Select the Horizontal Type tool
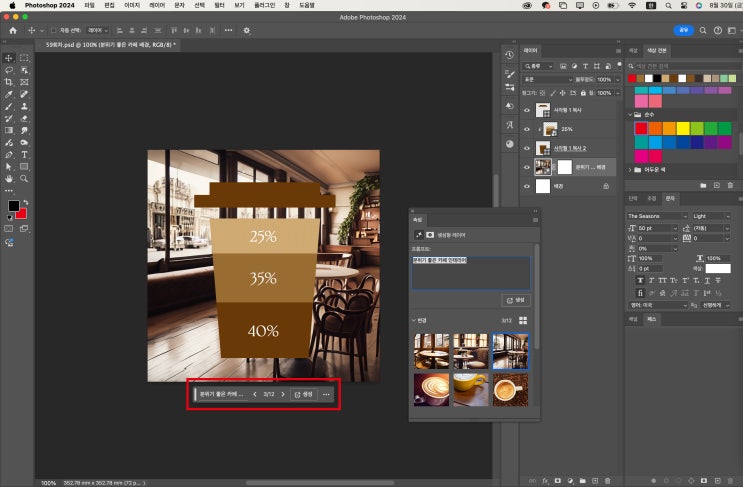Viewport: 743px width, 487px height. [x=24, y=155]
